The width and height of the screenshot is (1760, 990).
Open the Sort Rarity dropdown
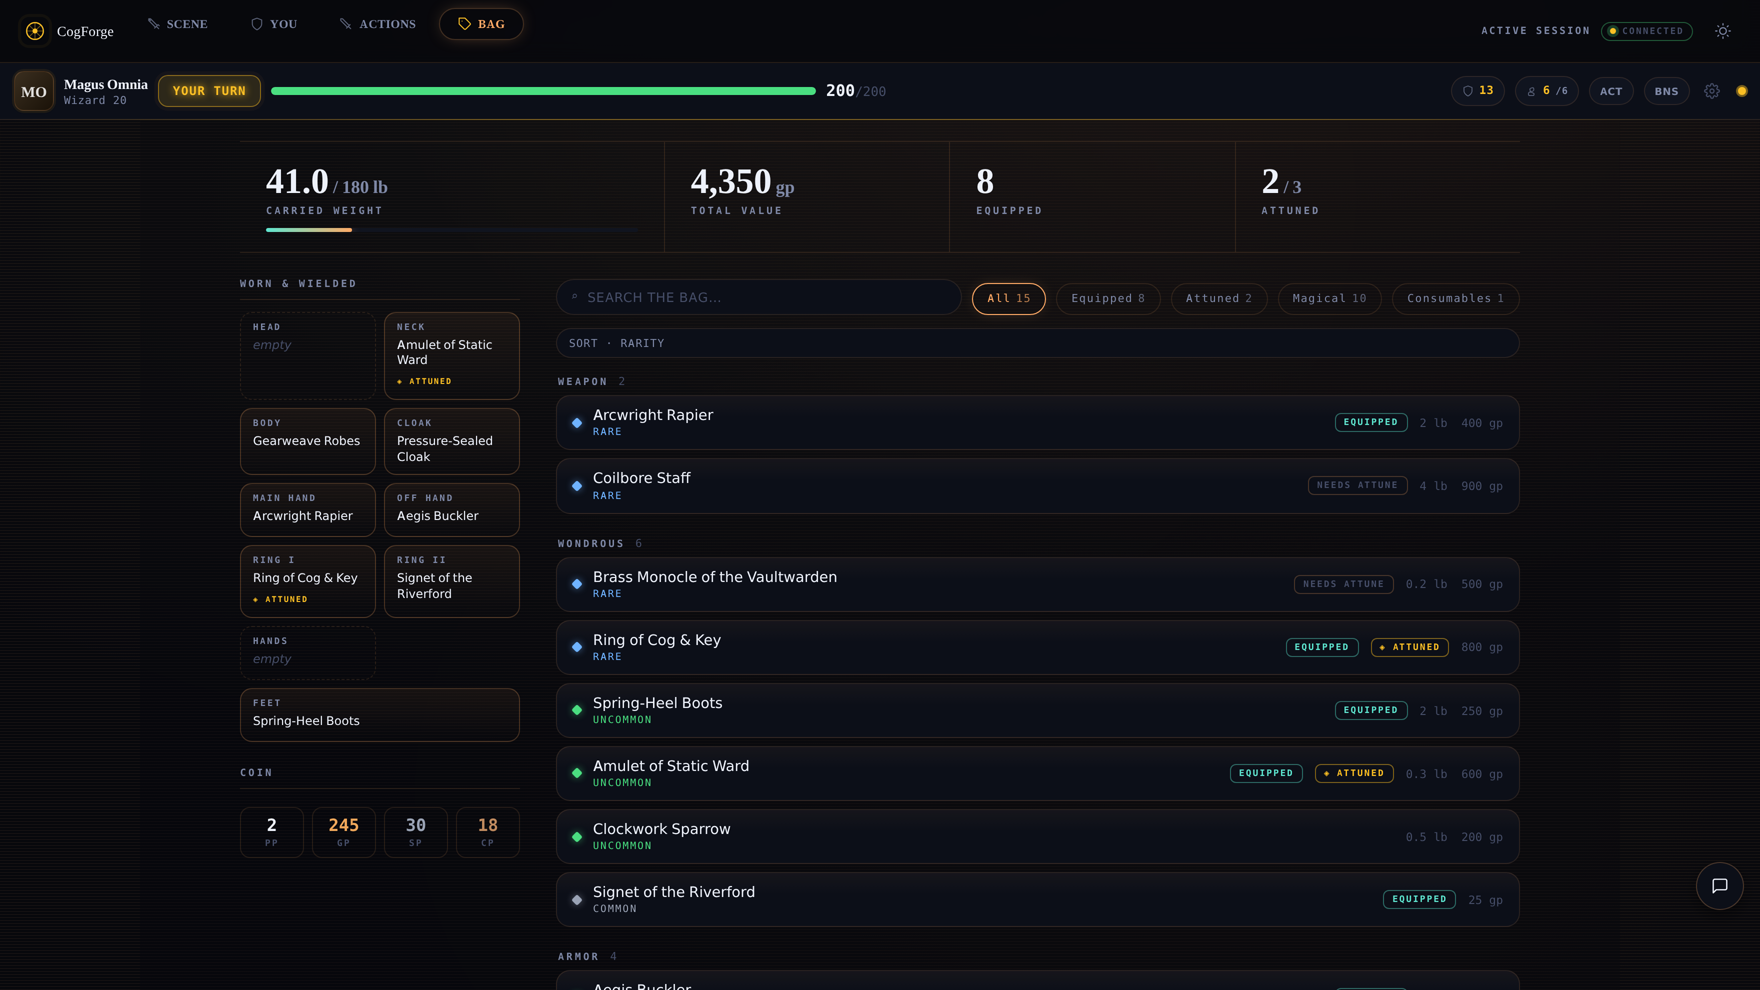pyautogui.click(x=1038, y=343)
